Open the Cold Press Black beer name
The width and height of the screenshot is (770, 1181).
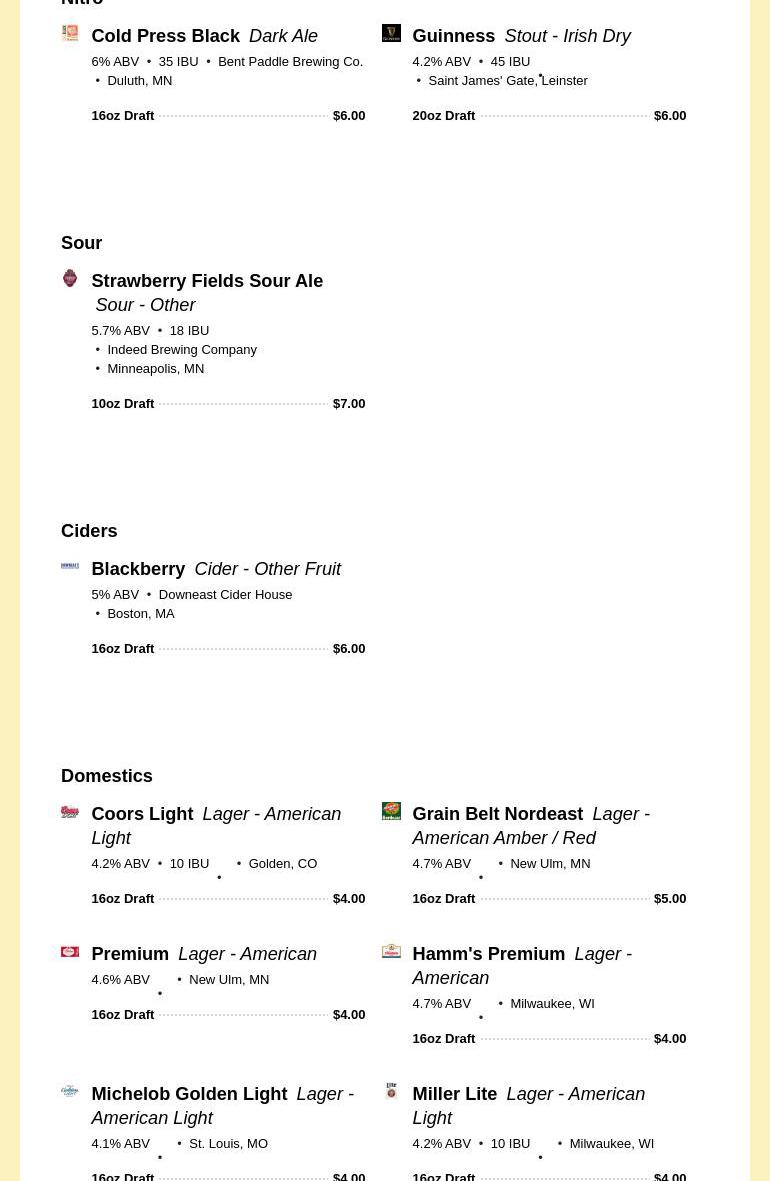(165, 36)
